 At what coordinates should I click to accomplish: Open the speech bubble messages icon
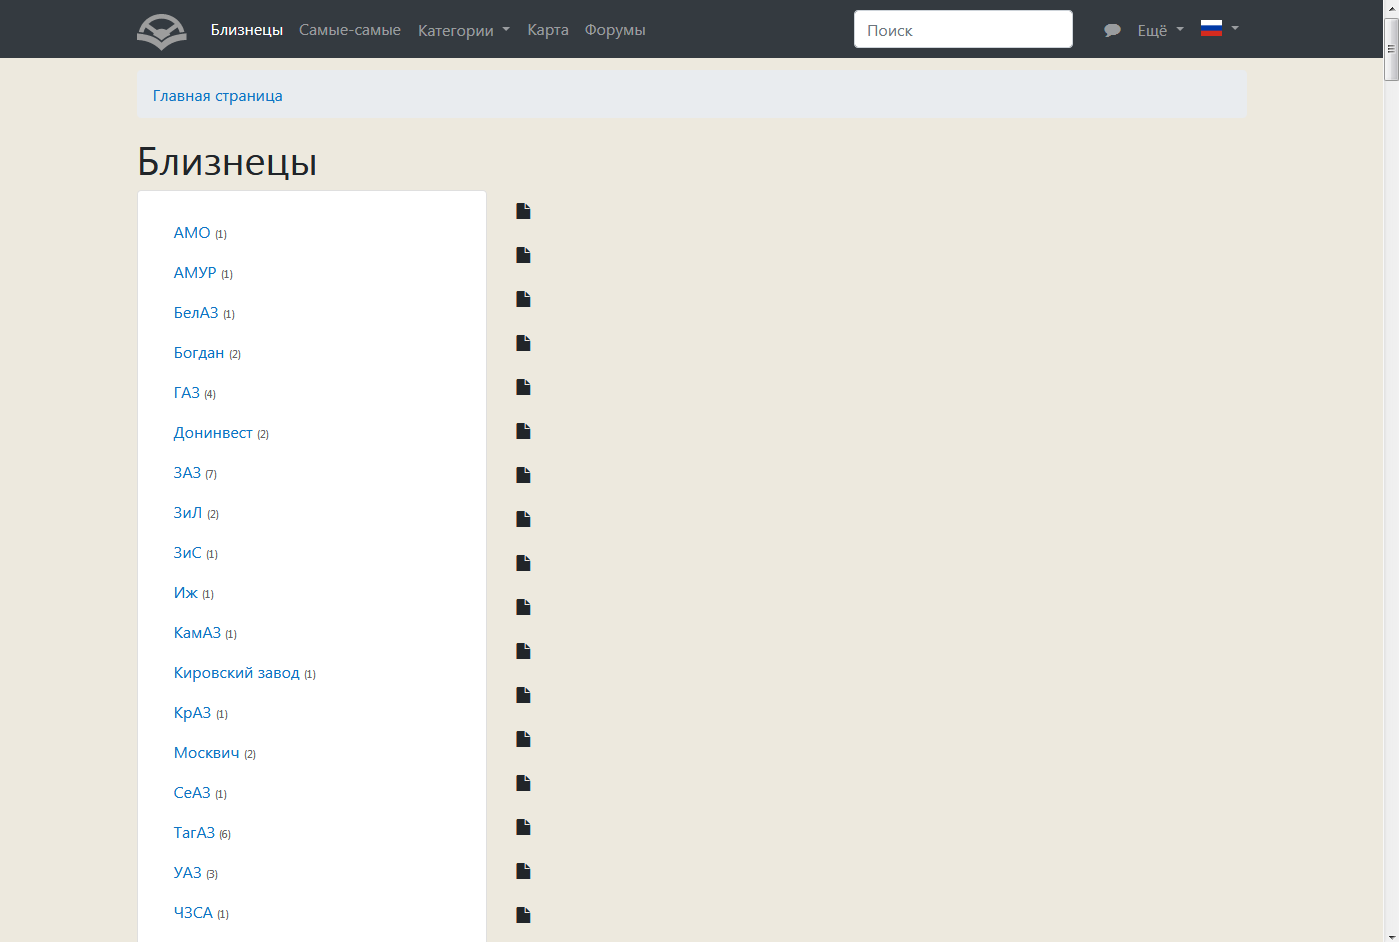1112,30
